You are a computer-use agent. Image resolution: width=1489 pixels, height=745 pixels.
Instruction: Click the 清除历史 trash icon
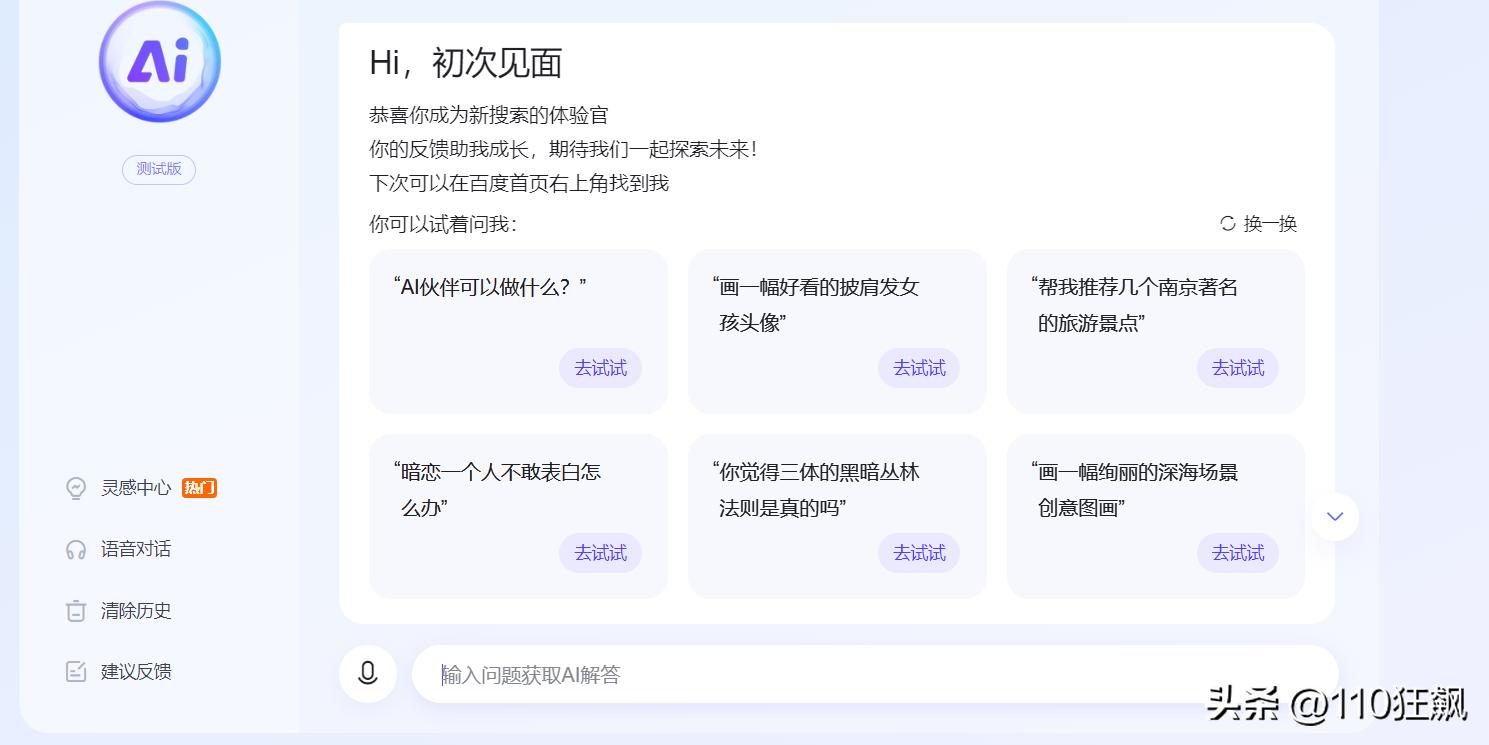(x=75, y=610)
